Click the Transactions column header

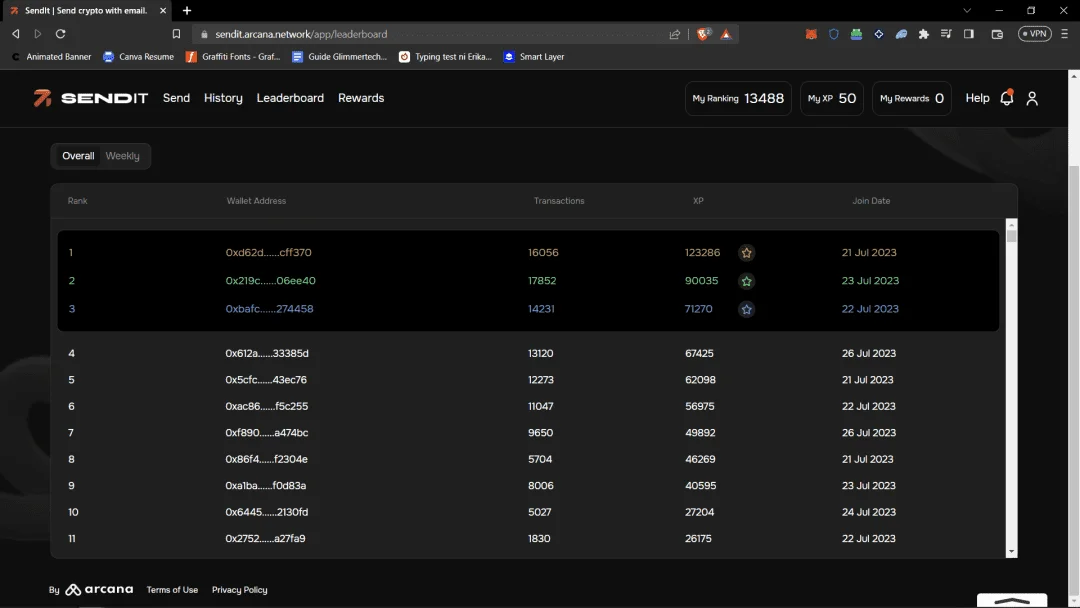tap(559, 201)
